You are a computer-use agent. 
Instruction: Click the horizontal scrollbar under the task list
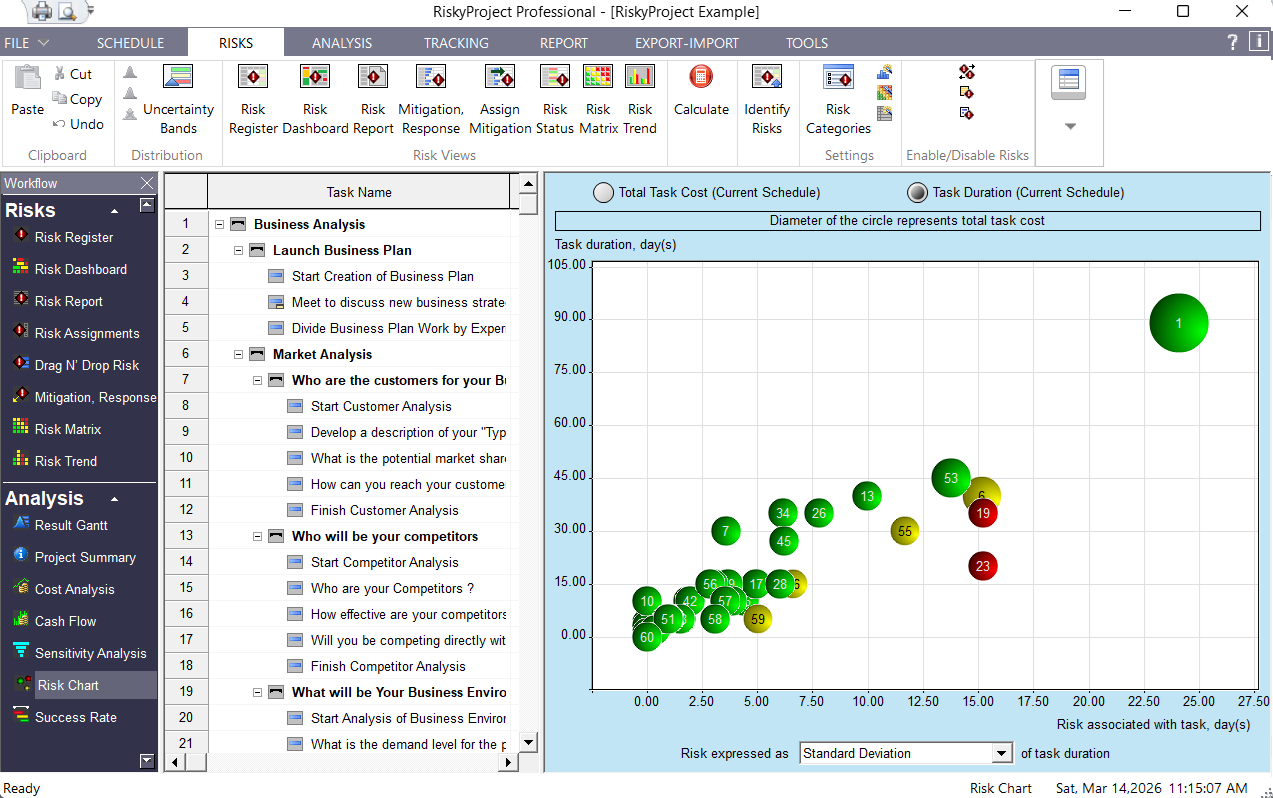340,761
